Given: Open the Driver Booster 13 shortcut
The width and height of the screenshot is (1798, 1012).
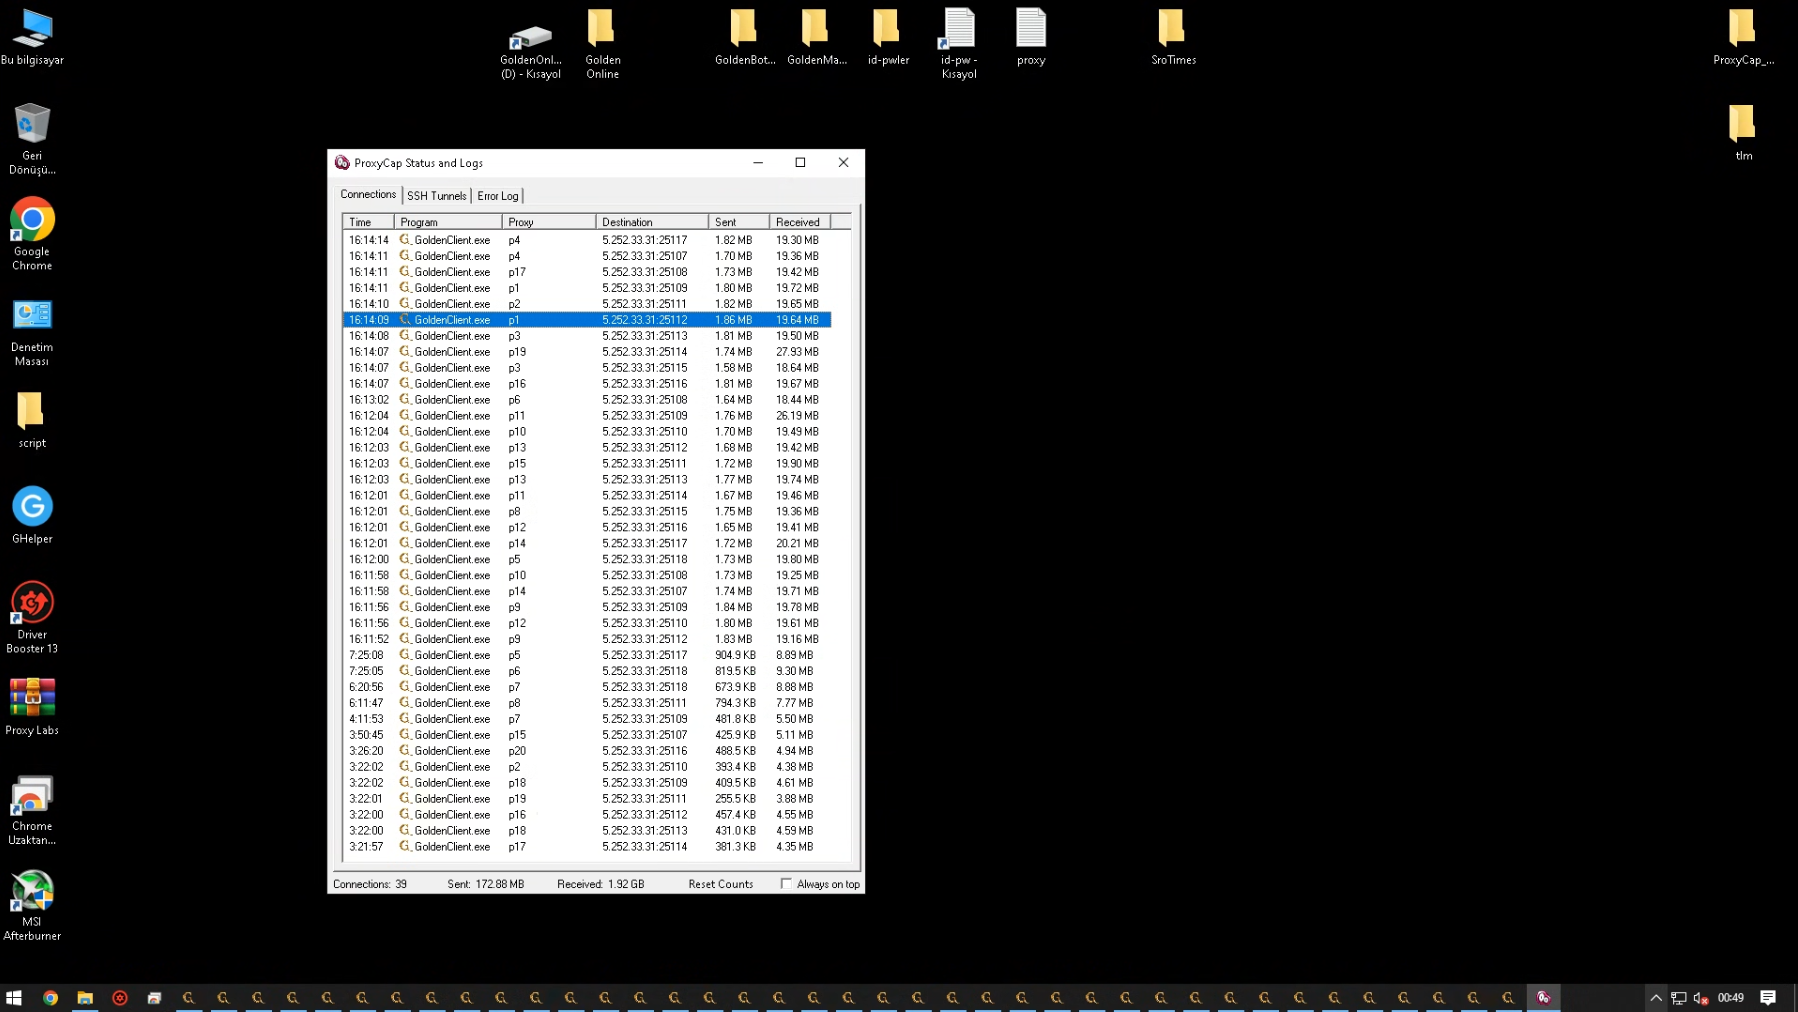Looking at the screenshot, I should pyautogui.click(x=32, y=618).
